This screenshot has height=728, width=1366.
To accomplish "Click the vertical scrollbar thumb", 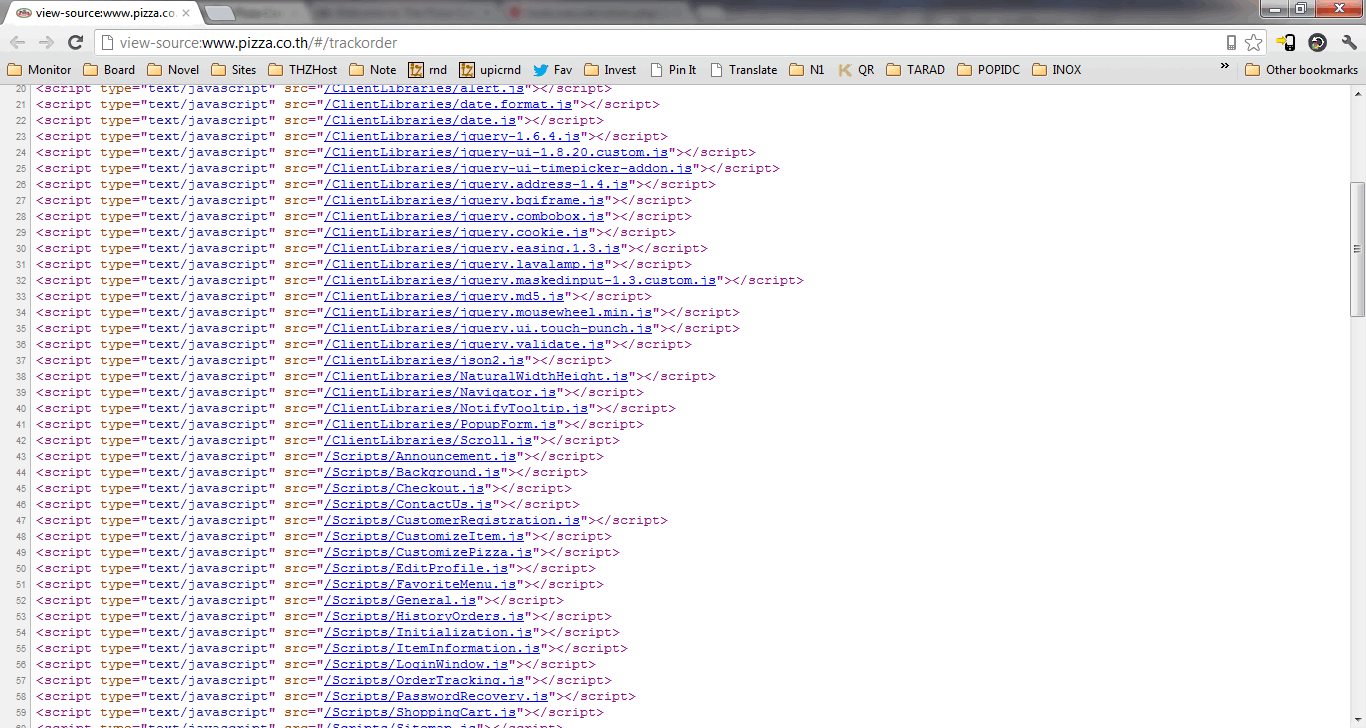I will click(1357, 249).
